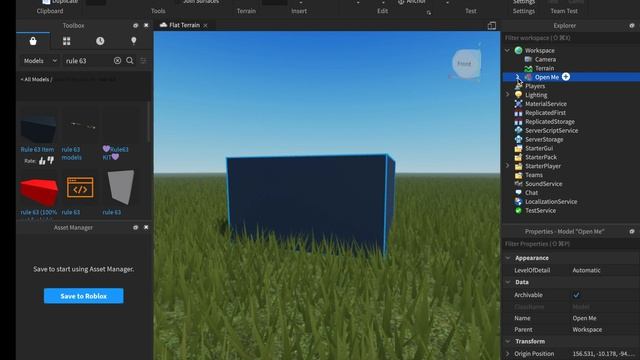The width and height of the screenshot is (640, 360).
Task: Pop out the Explorer panel
Action: 632,25
